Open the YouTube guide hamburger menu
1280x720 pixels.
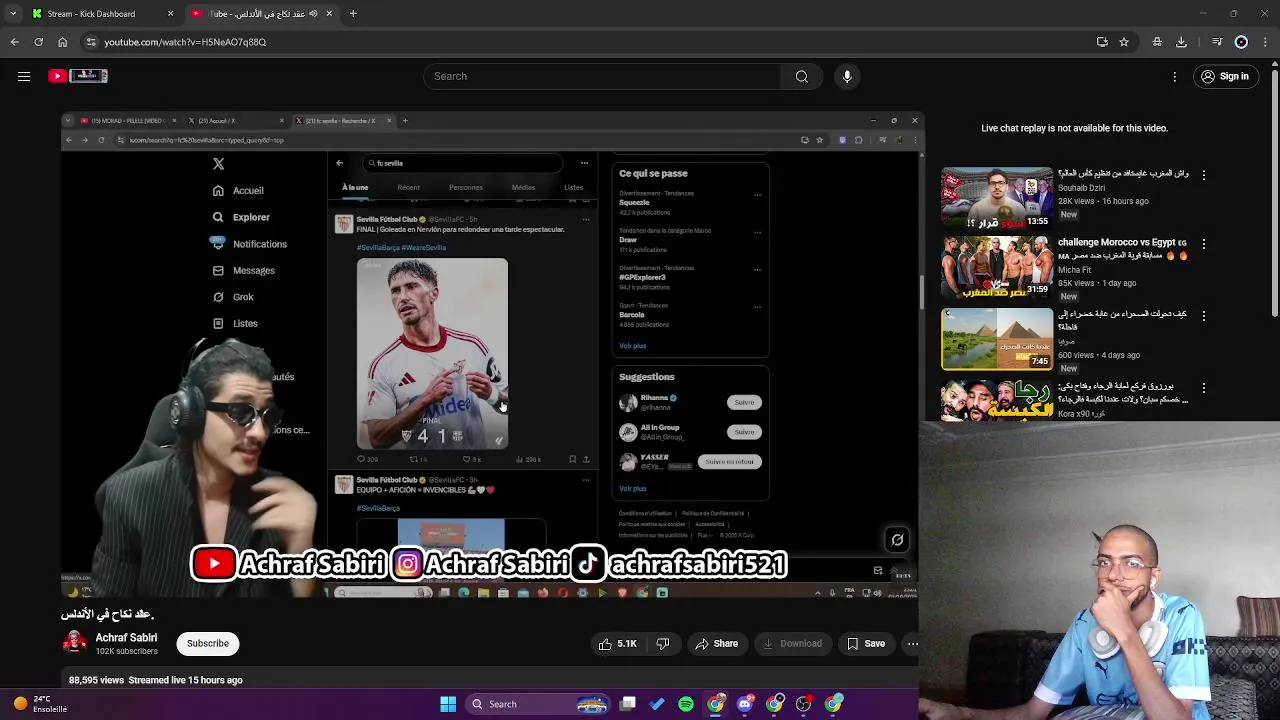pyautogui.click(x=24, y=76)
